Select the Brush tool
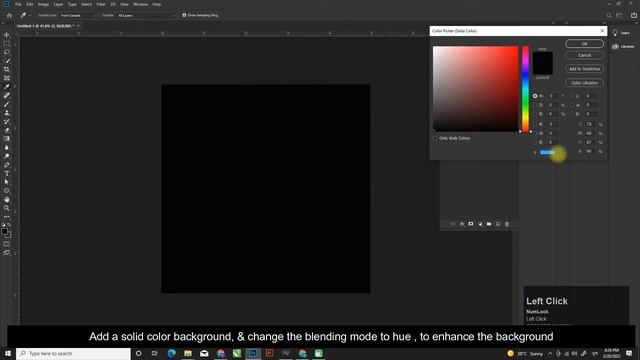Image resolution: width=640 pixels, height=360 pixels. tap(7, 104)
